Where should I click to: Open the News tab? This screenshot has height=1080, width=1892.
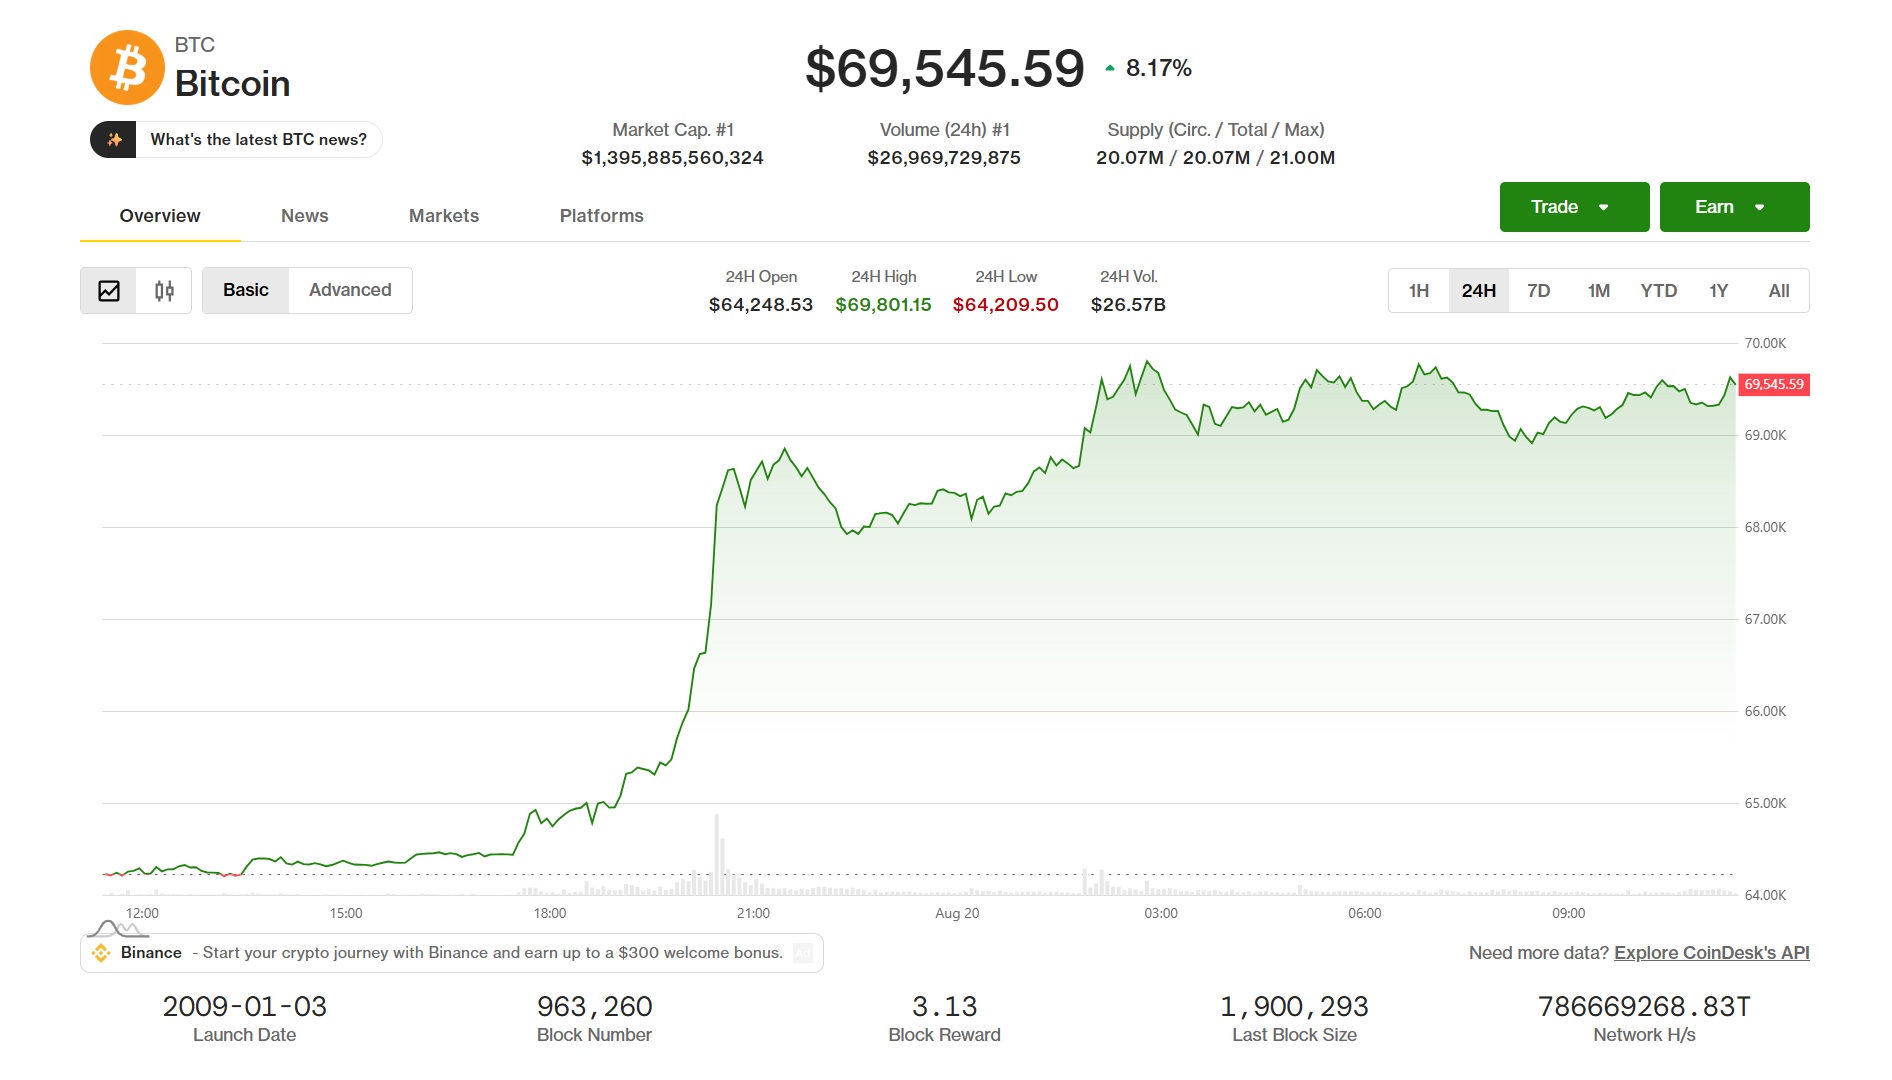[305, 216]
